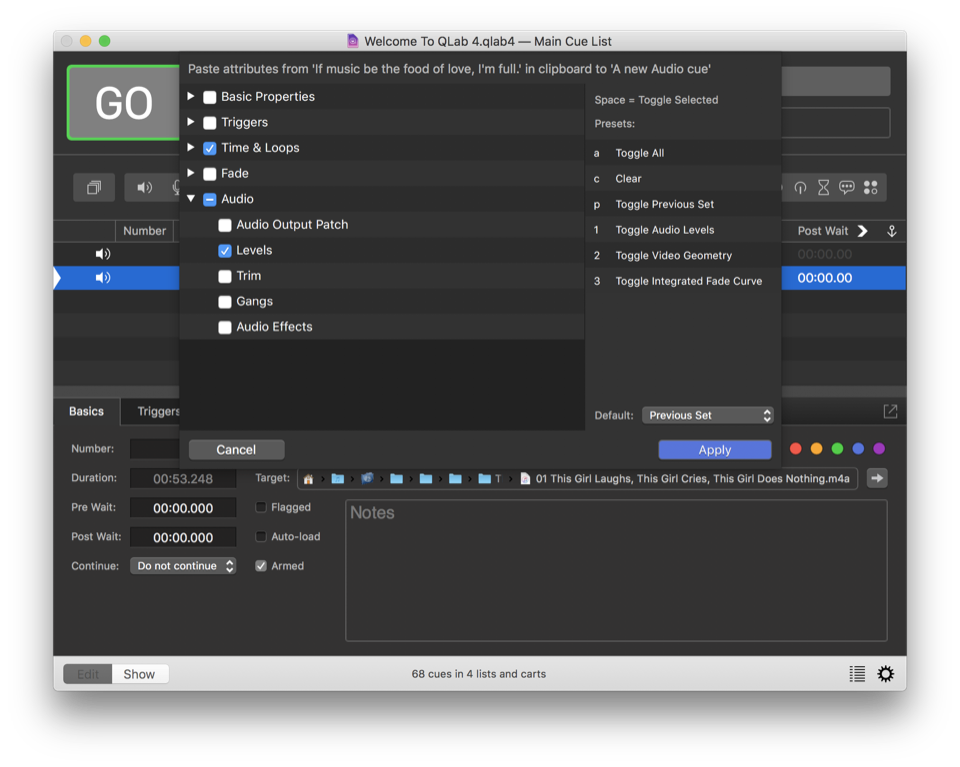Image resolution: width=960 pixels, height=767 pixels.
Task: Check the Audio Output Patch checkbox
Action: 225,225
